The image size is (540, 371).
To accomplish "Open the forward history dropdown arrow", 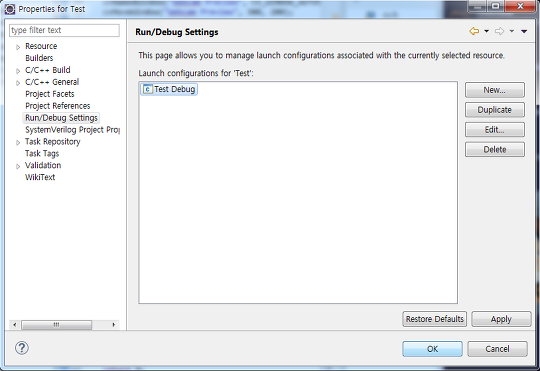I will click(512, 31).
